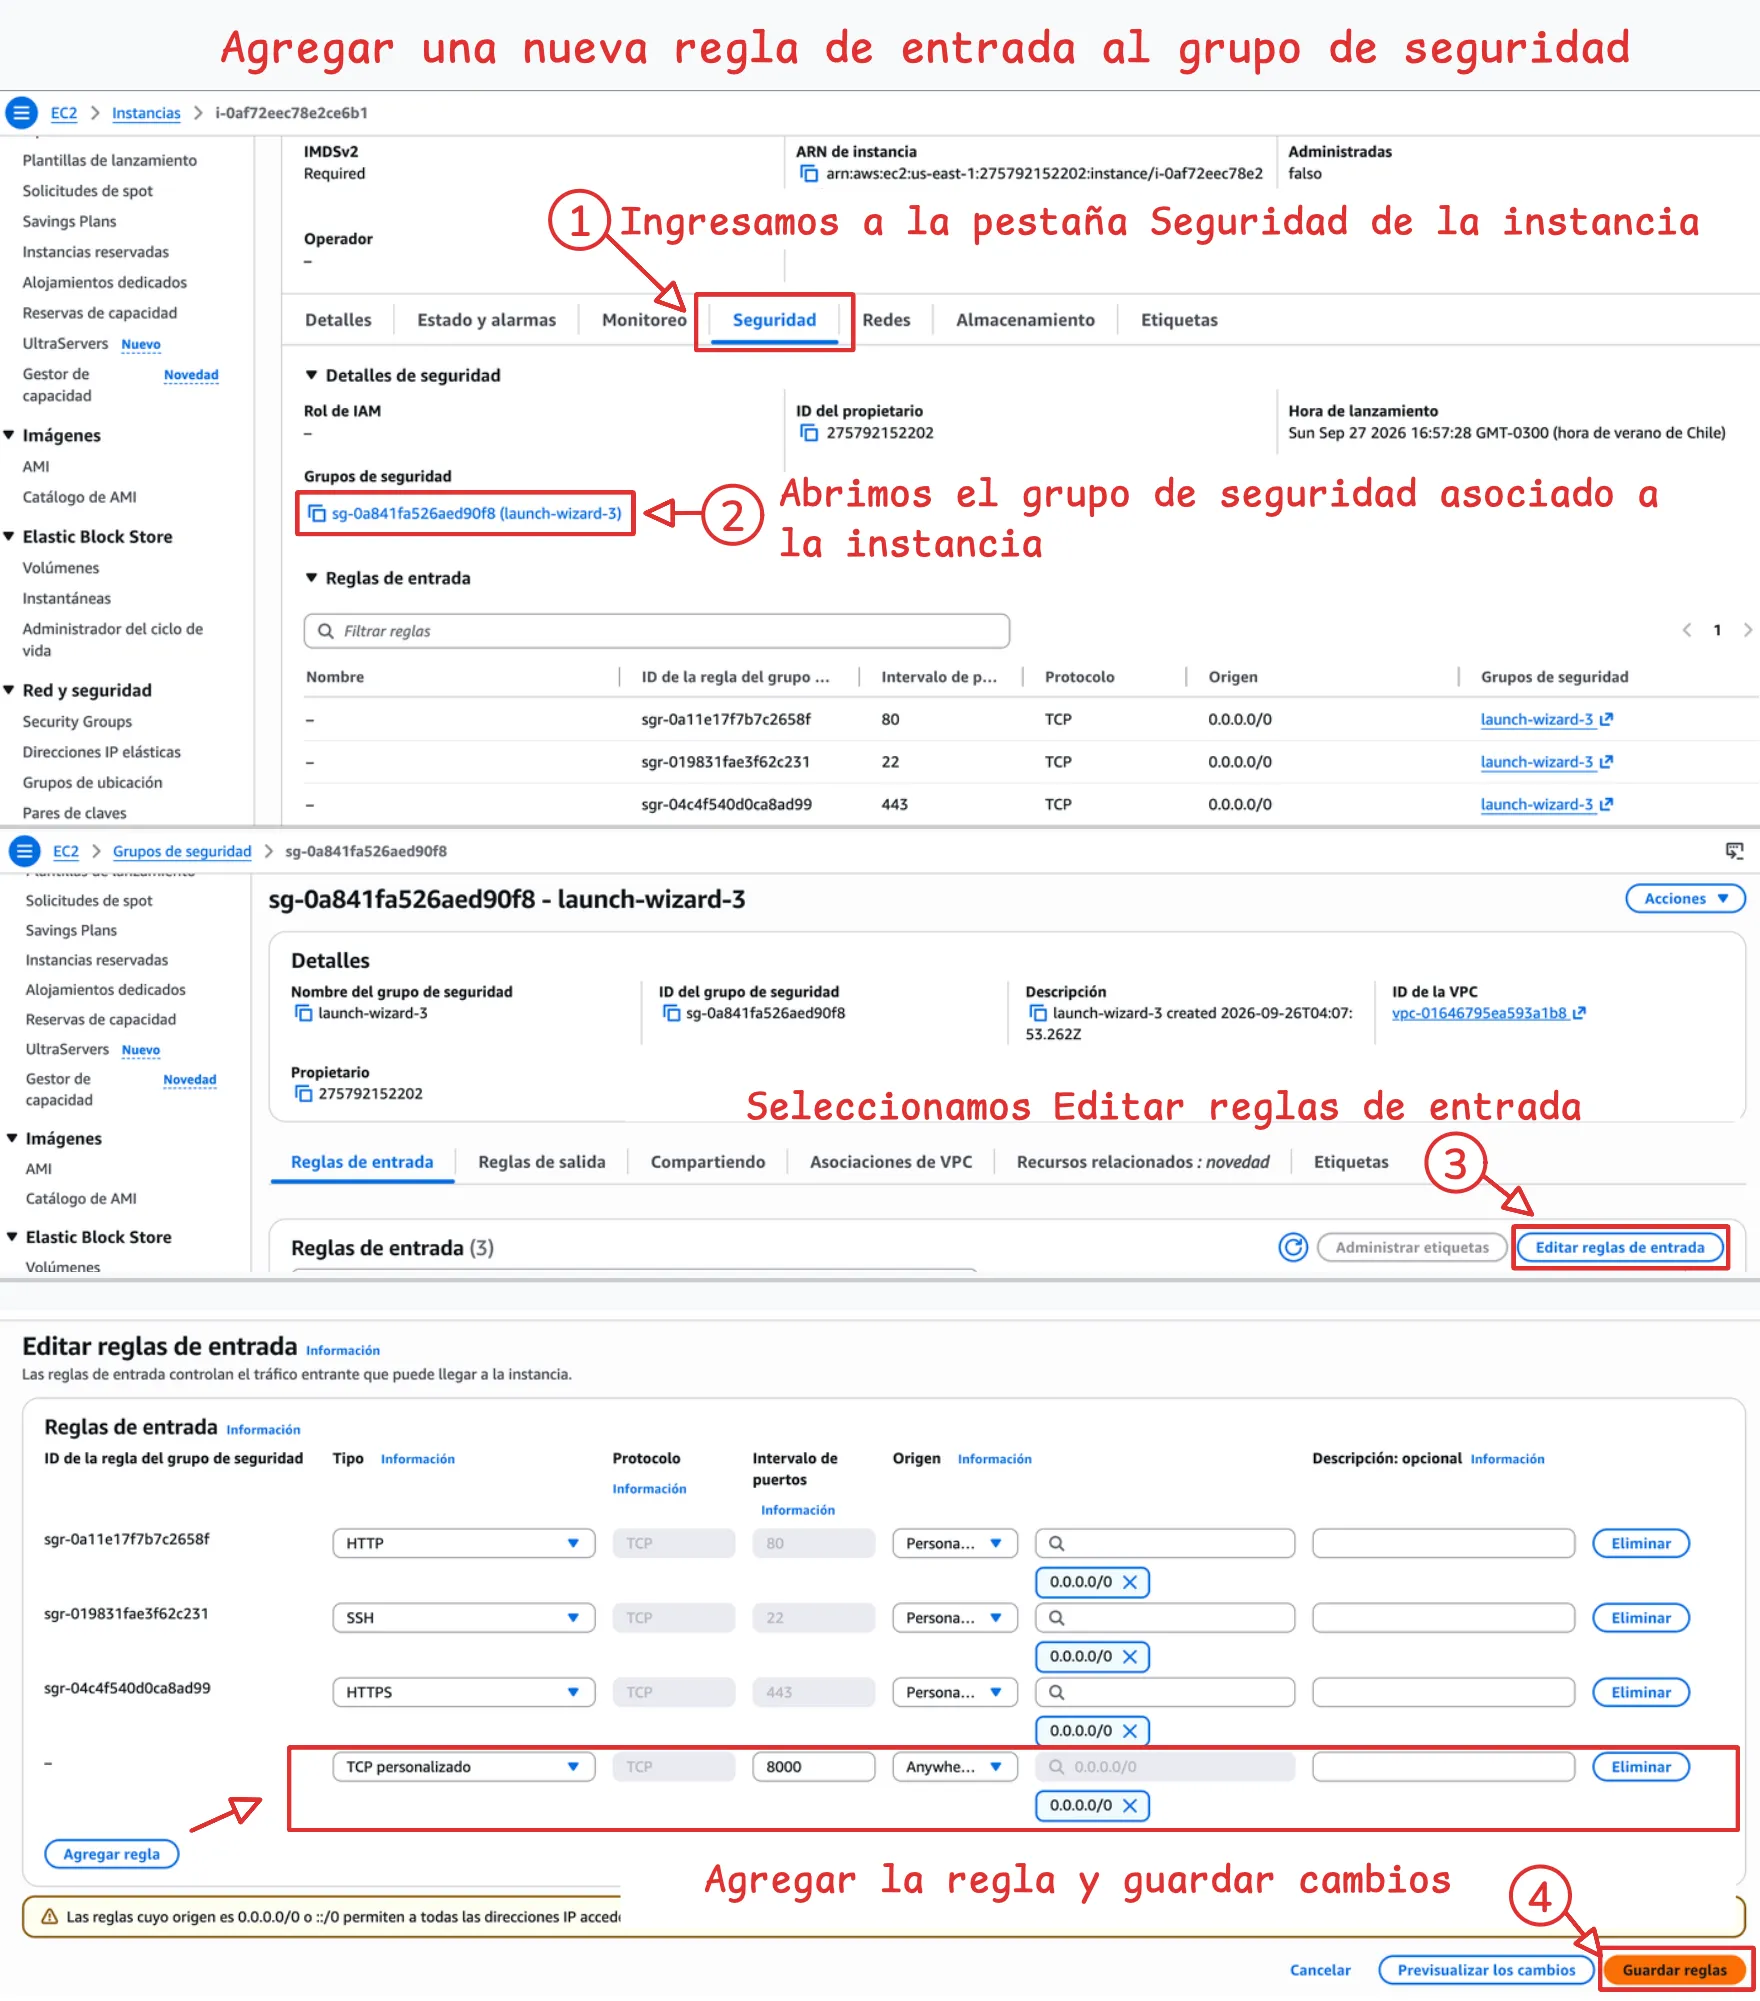The height and width of the screenshot is (2001, 1760).
Task: Copy the ID del propietario 275792152202
Action: point(808,433)
